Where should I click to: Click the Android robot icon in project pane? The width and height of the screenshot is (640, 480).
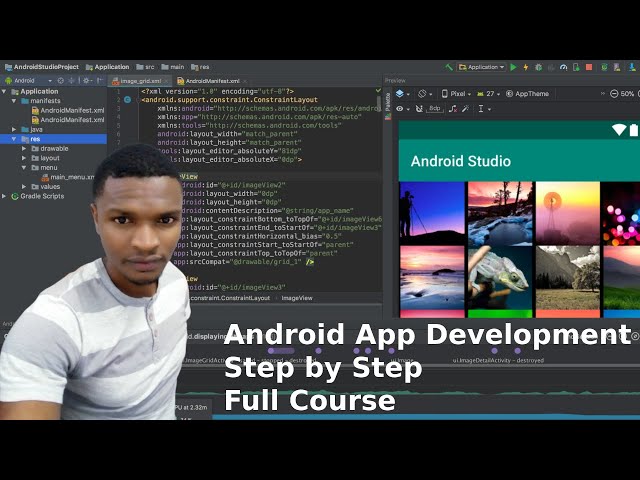point(9,81)
